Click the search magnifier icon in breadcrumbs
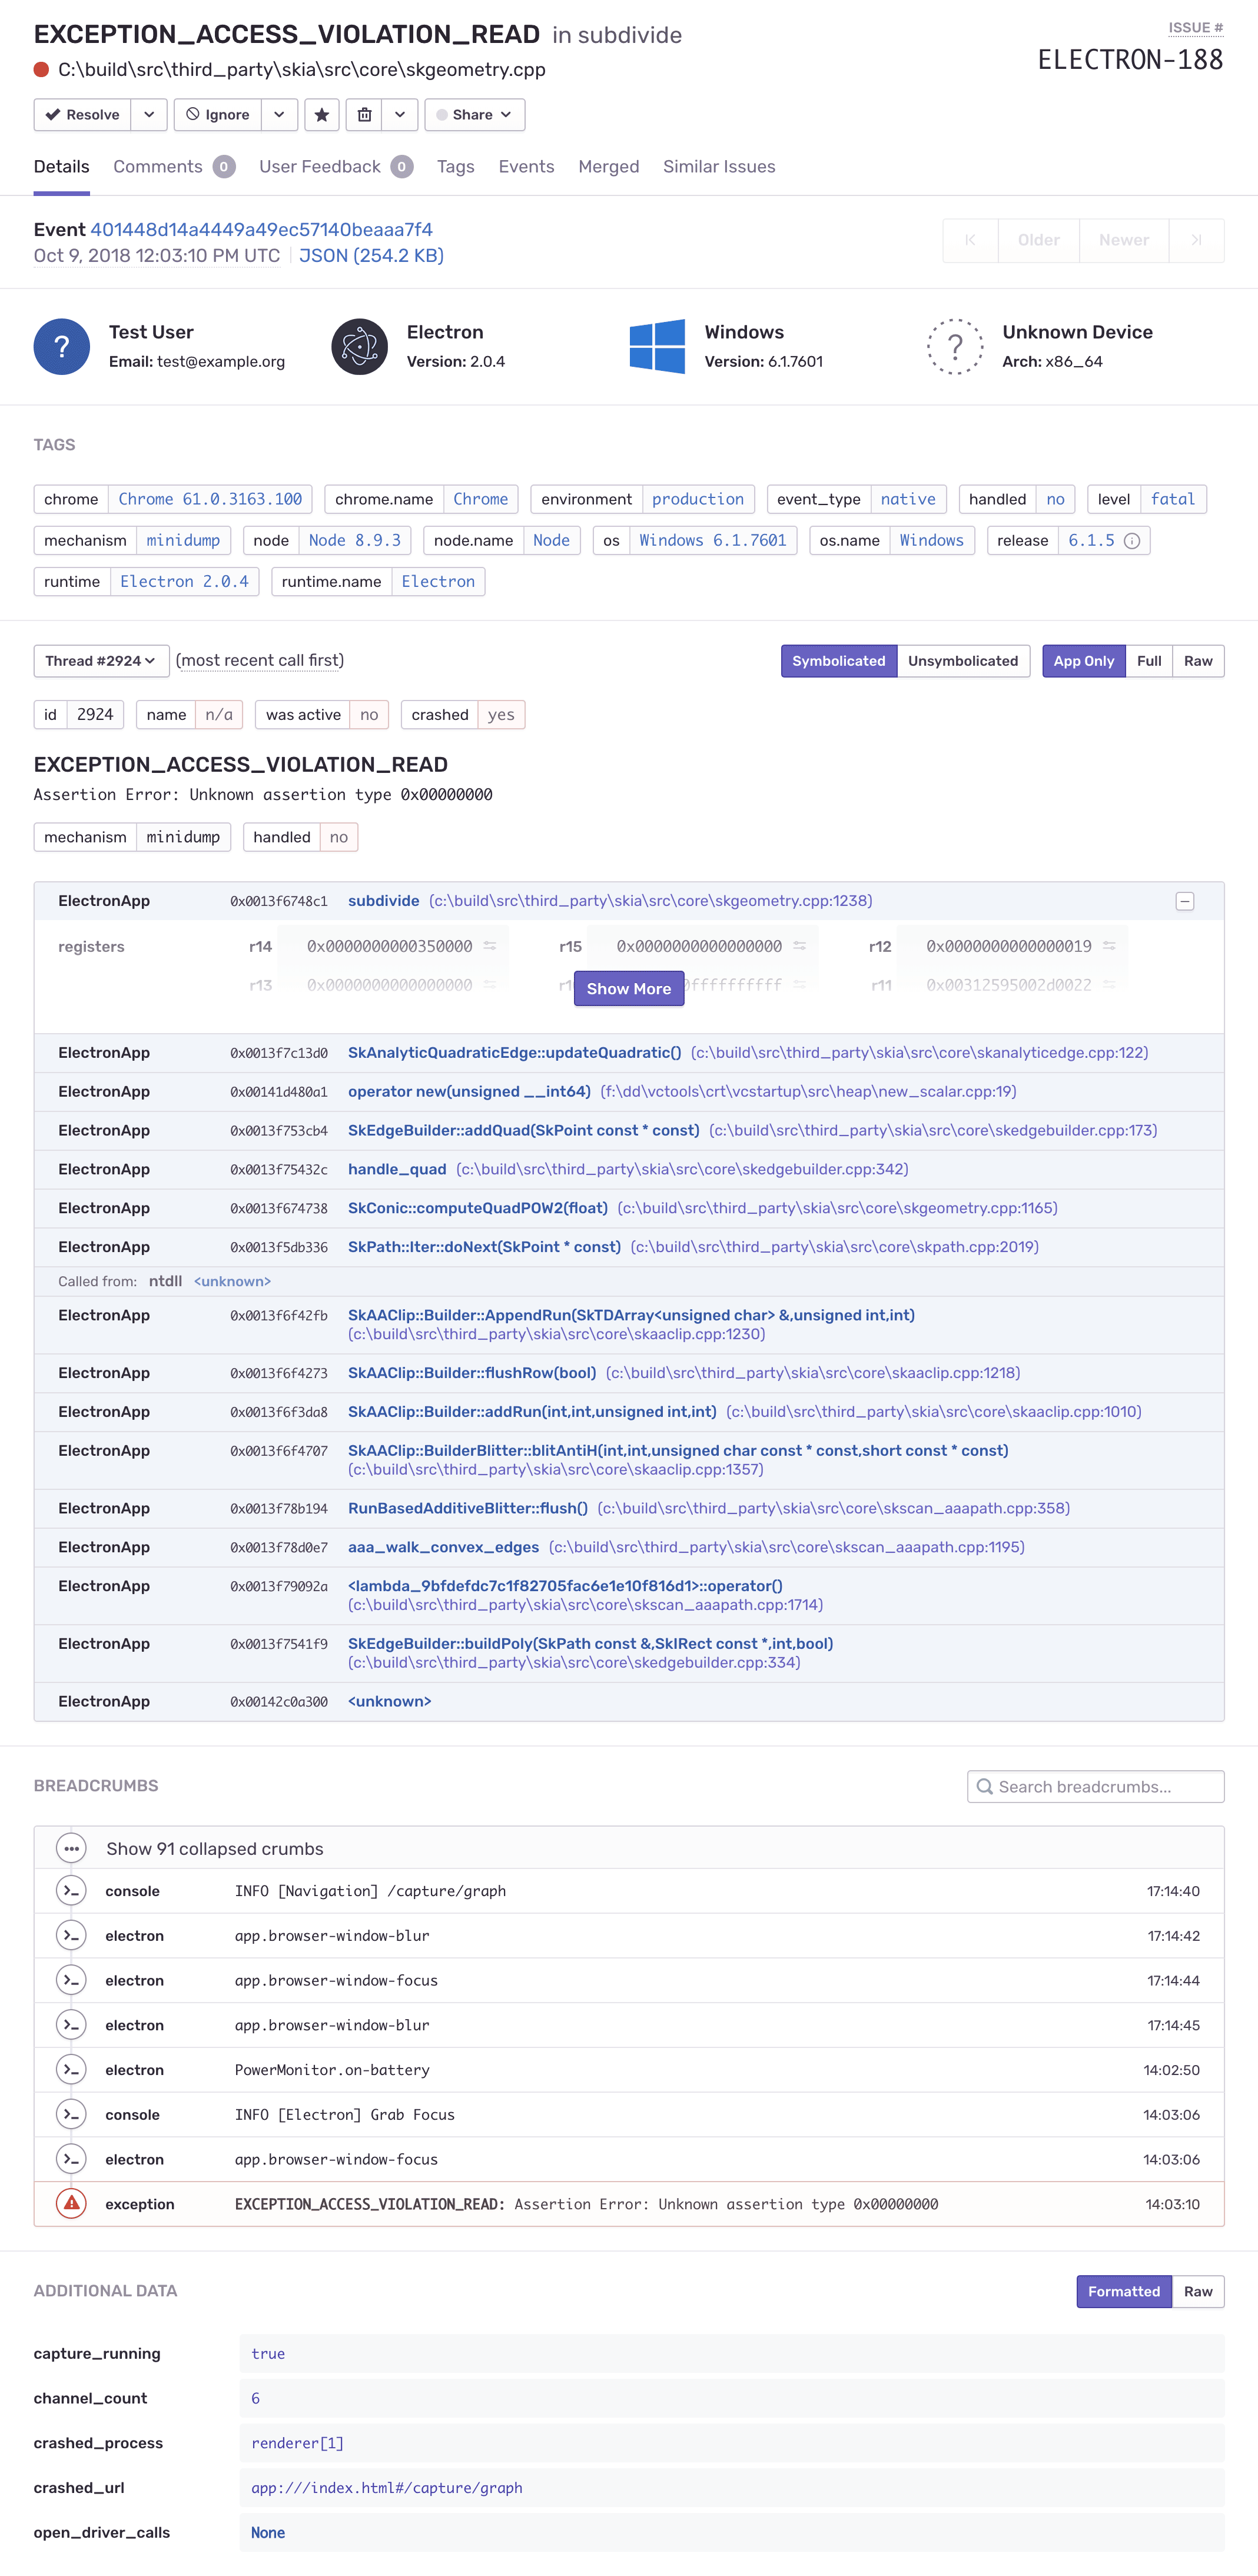Screen dimensions: 1258x2576 [985, 1787]
